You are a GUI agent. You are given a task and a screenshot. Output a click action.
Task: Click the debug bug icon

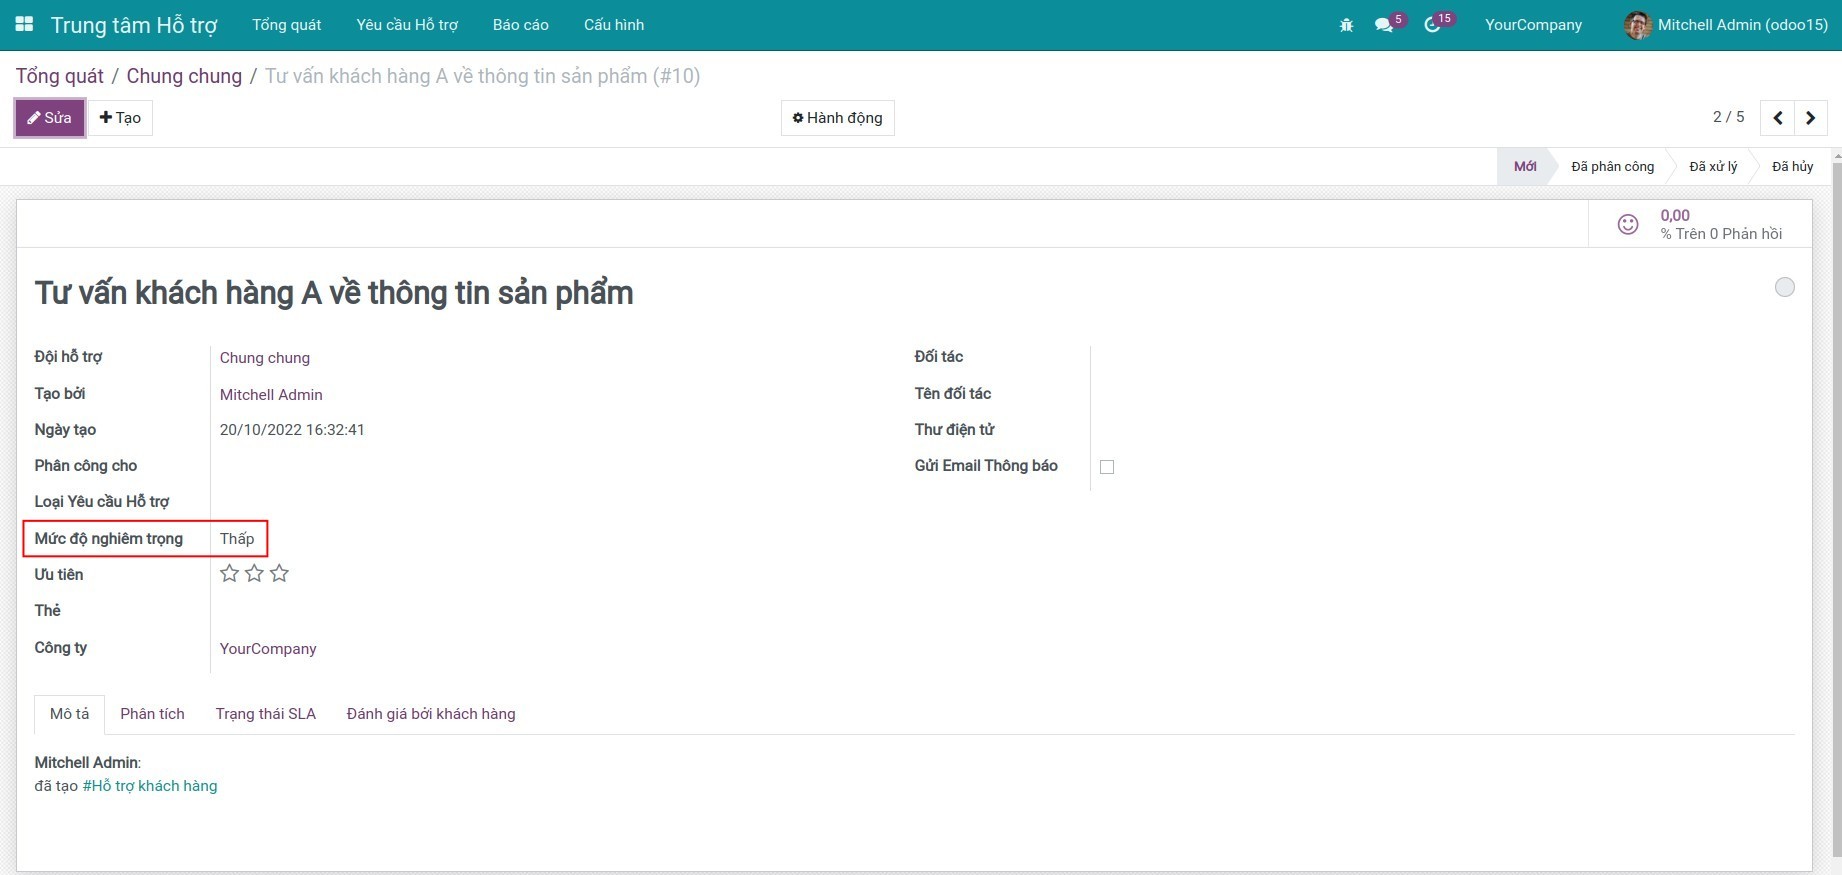point(1346,25)
